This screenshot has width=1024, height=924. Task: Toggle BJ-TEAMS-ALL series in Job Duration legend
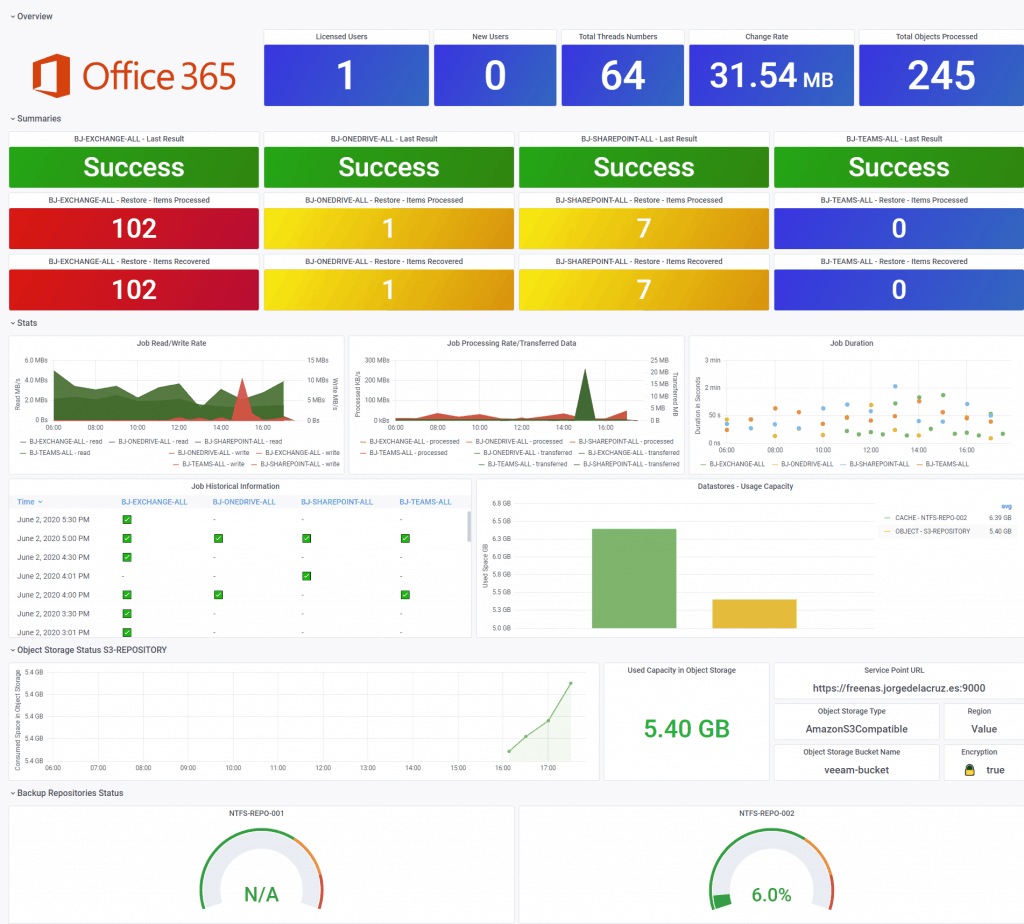tap(947, 464)
